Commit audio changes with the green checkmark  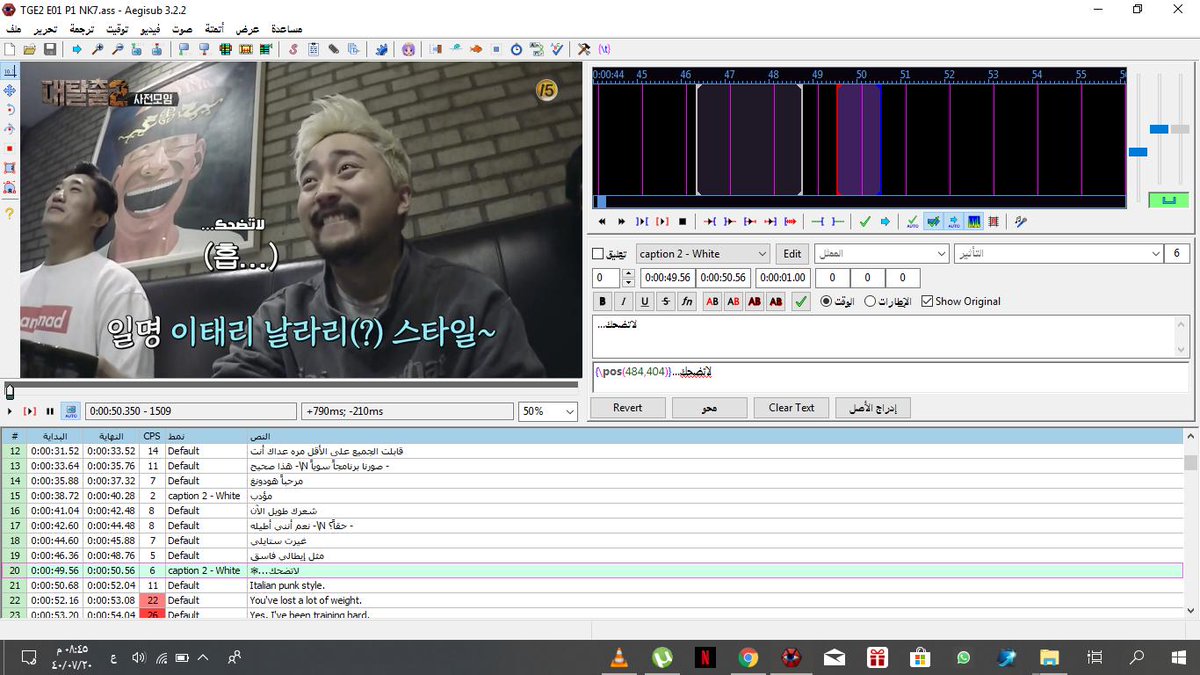pos(865,221)
